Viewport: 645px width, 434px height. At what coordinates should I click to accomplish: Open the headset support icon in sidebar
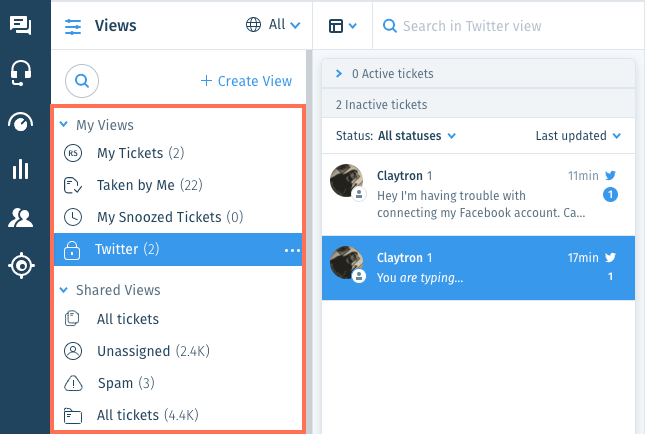[x=21, y=73]
